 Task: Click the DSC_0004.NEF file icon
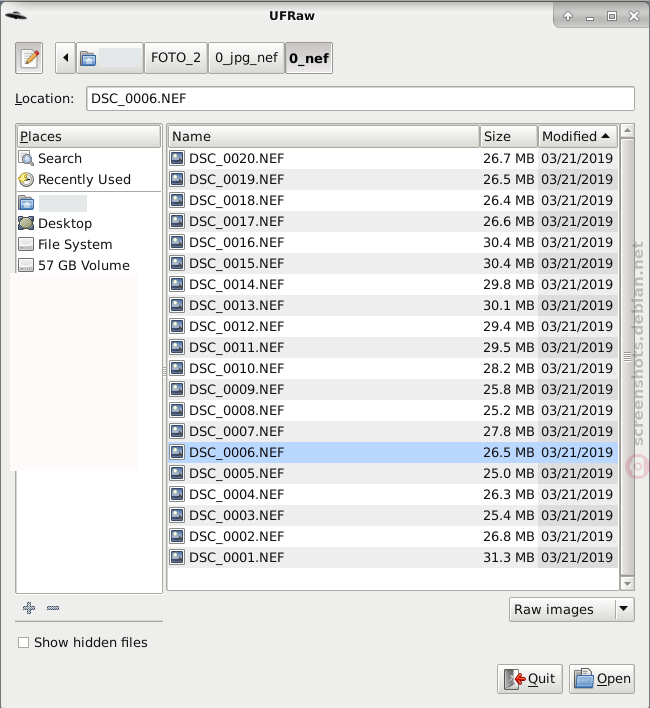coord(177,494)
